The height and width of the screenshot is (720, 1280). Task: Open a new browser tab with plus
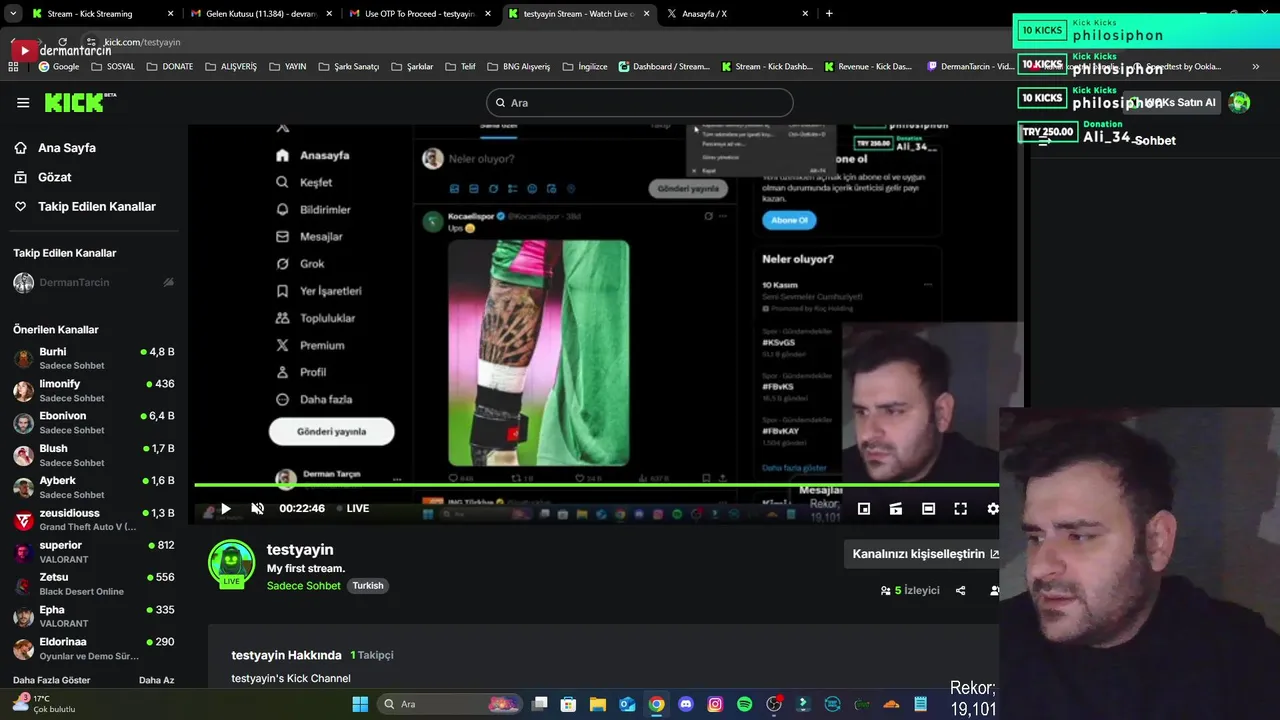click(829, 14)
